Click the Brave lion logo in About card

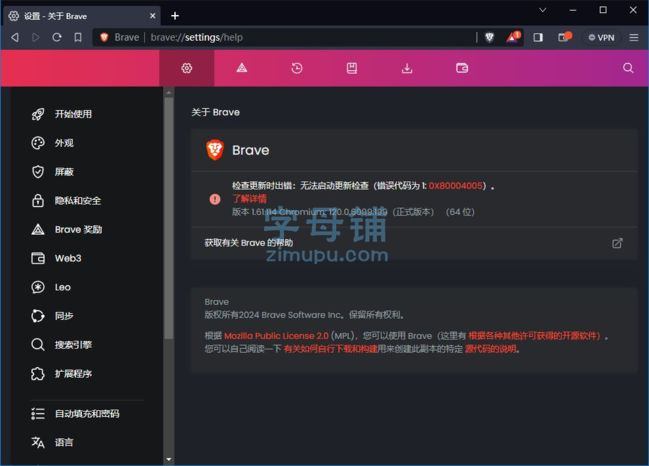(215, 150)
